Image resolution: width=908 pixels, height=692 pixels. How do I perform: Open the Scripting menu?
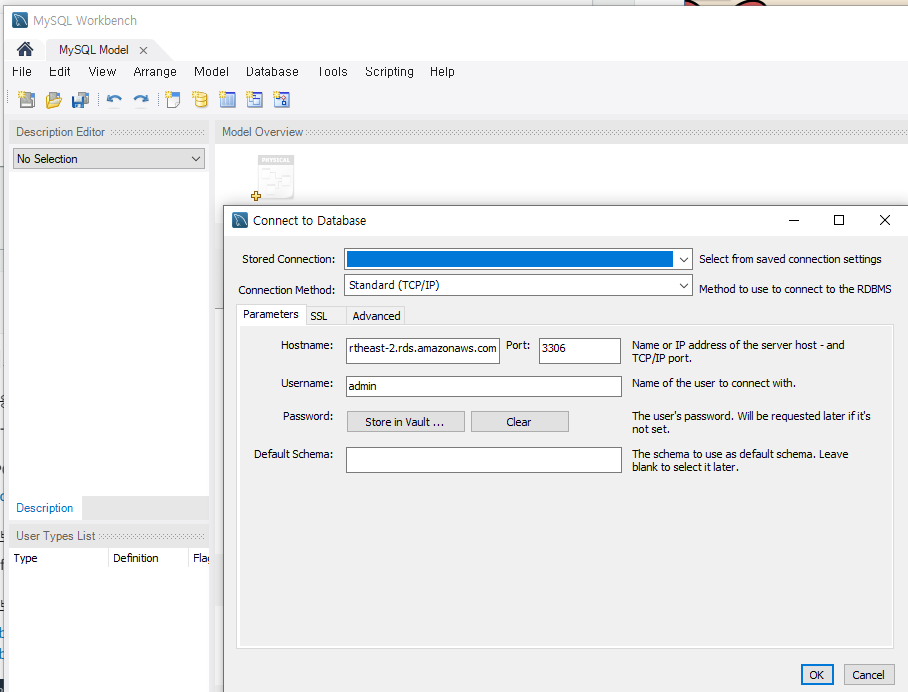(x=389, y=72)
